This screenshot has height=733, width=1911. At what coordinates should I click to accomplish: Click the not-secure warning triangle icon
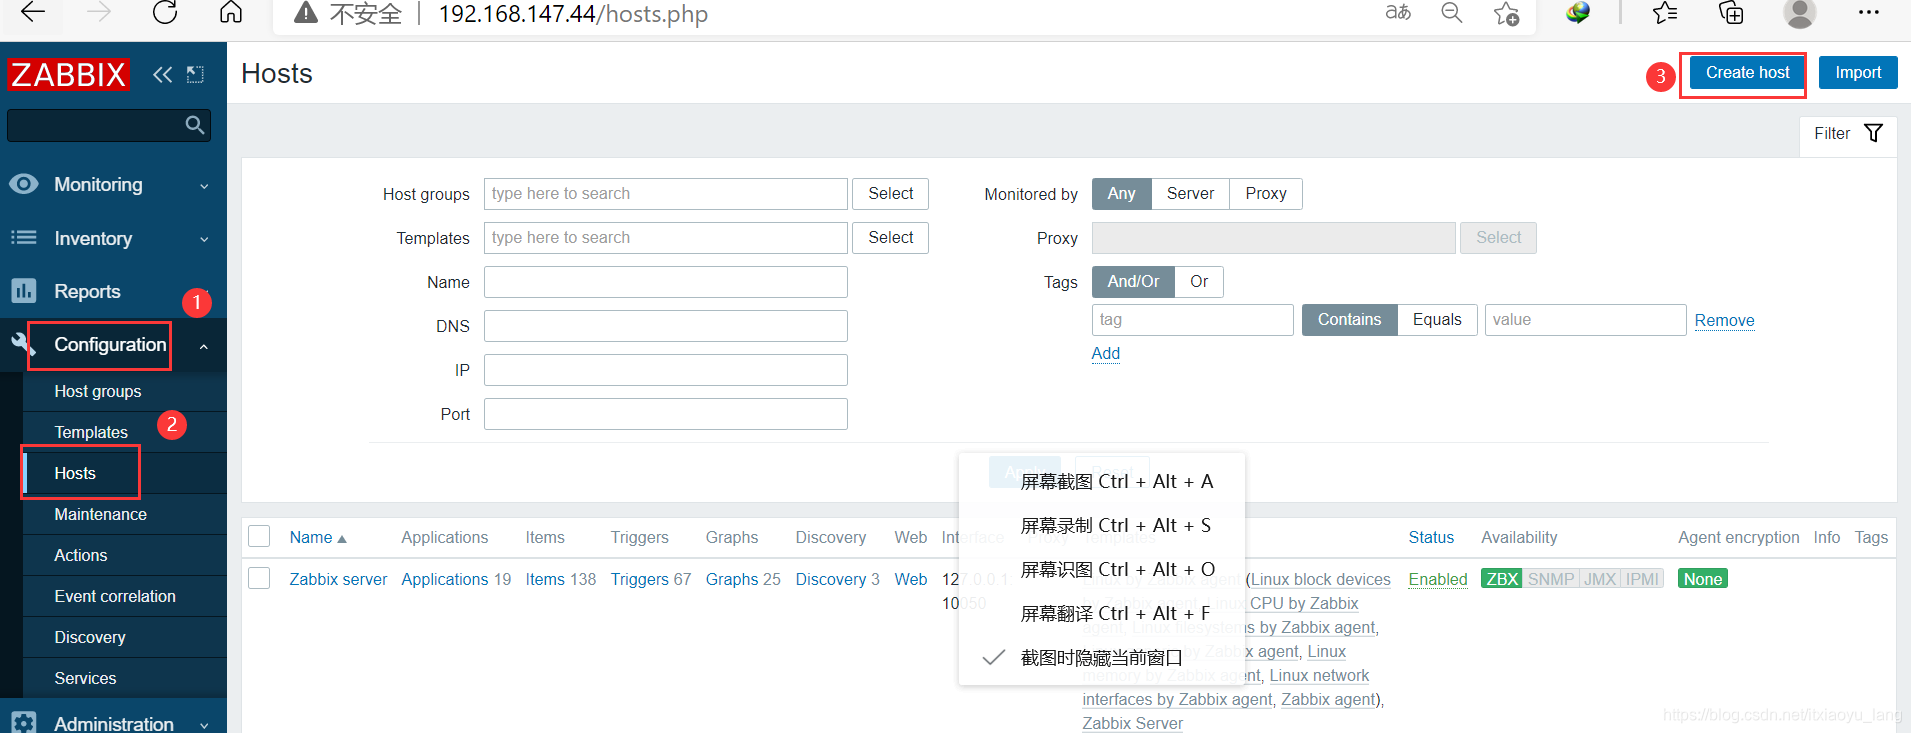(x=306, y=13)
